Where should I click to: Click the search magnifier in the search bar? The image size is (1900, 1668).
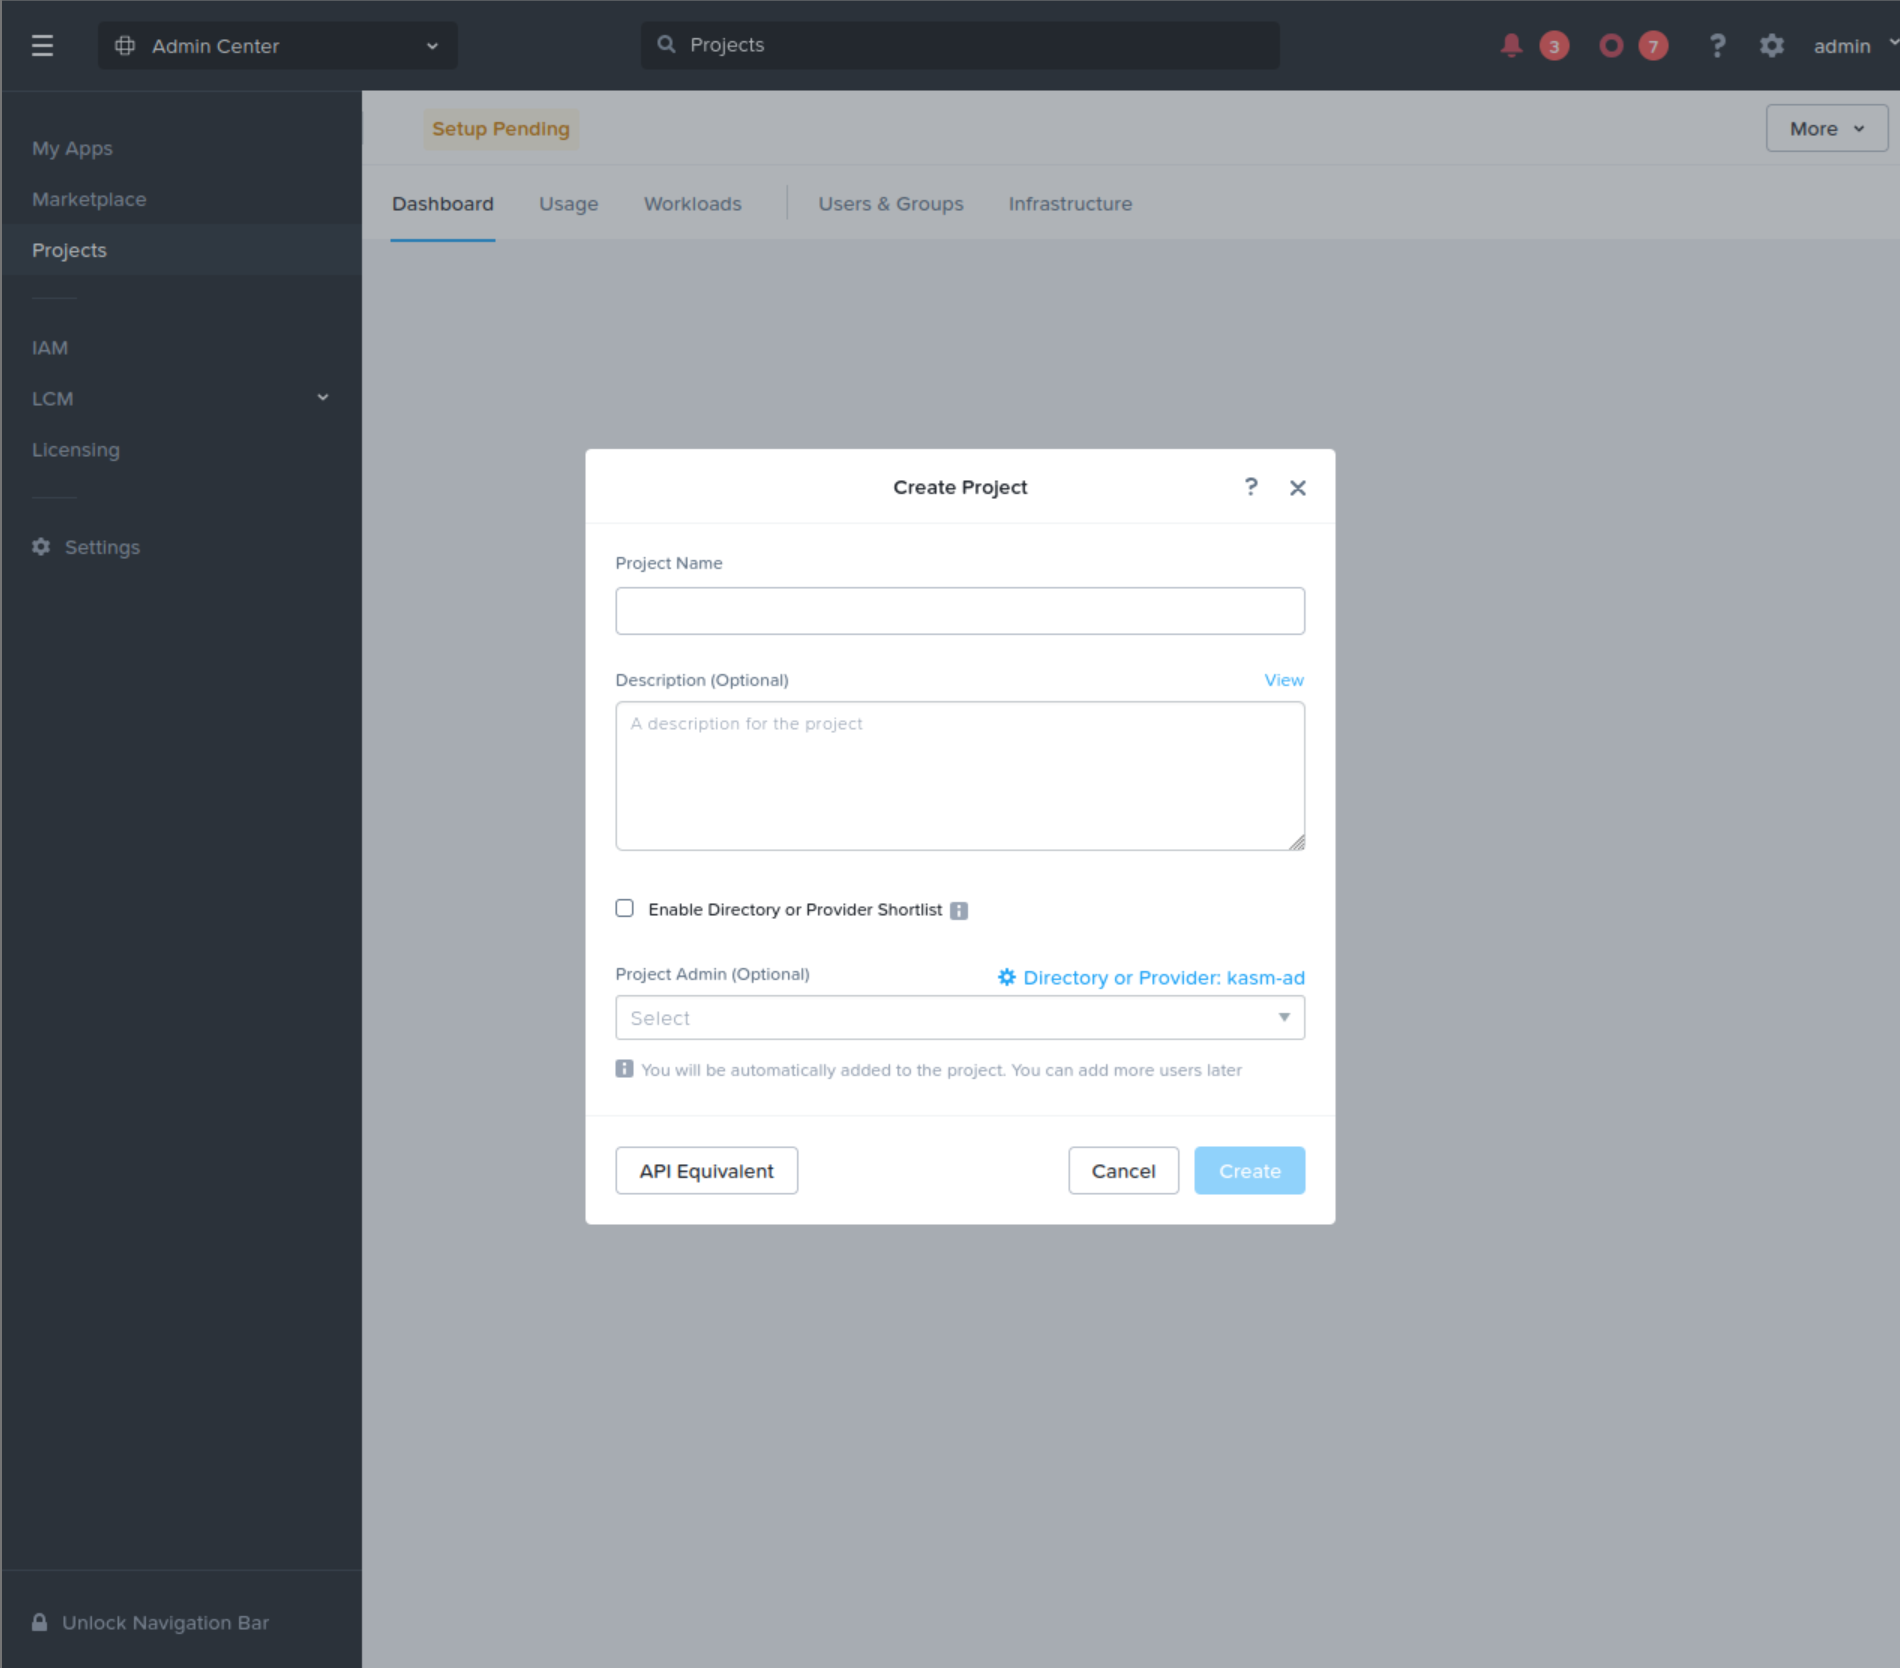point(666,44)
